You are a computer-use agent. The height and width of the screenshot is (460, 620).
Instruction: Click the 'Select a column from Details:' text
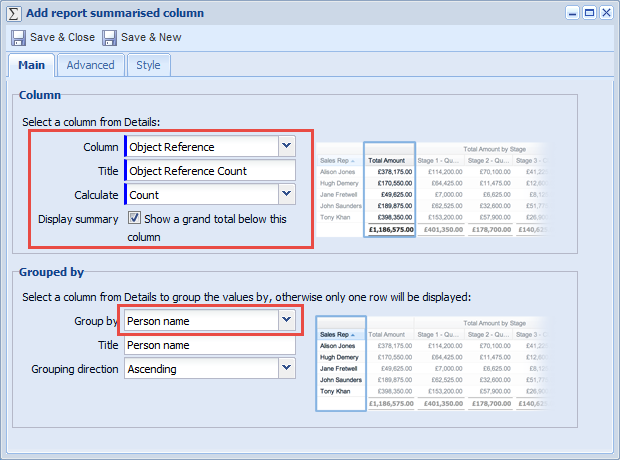coord(91,122)
